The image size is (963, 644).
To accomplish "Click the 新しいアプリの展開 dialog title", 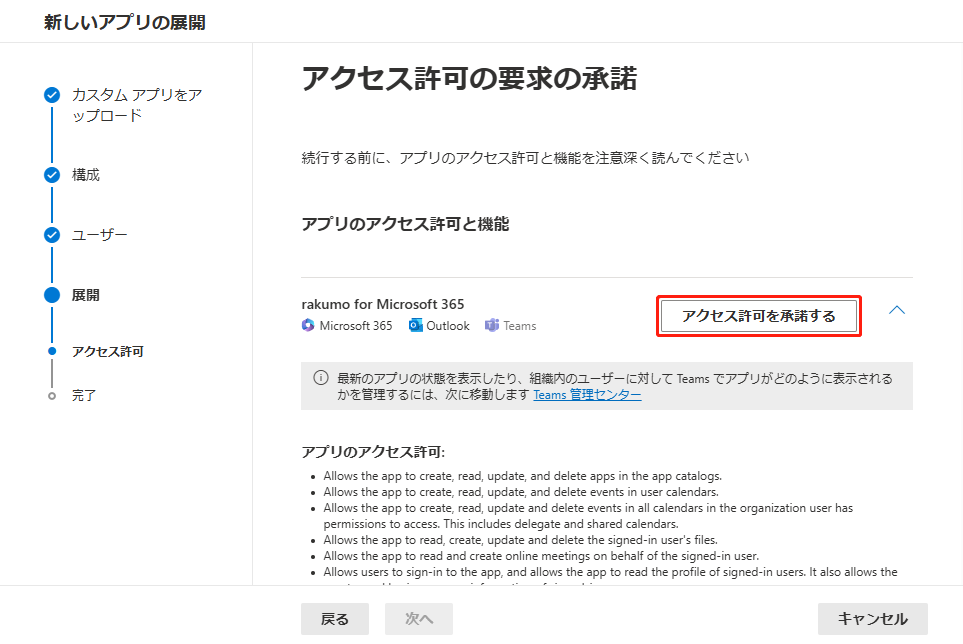I will [125, 23].
